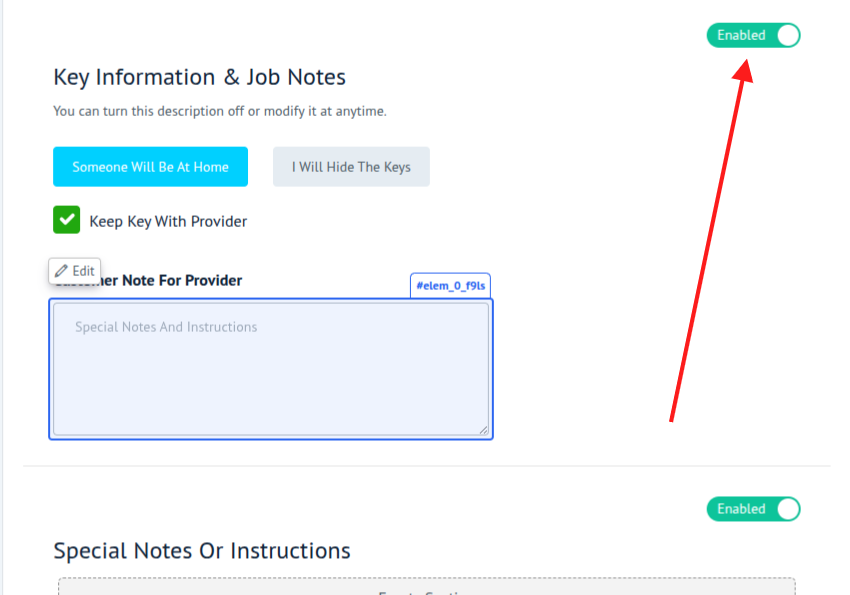Image resolution: width=850 pixels, height=595 pixels.
Task: Click the white knob of the bottom Enabled switch
Action: coord(788,509)
